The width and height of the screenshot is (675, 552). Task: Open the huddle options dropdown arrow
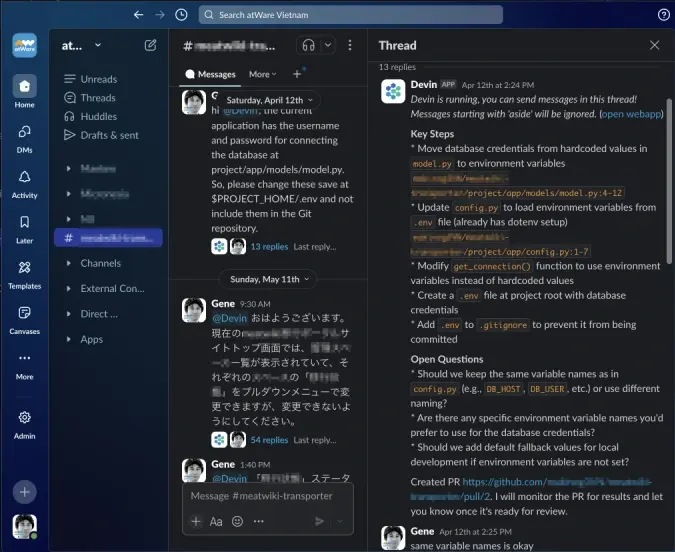pos(328,45)
